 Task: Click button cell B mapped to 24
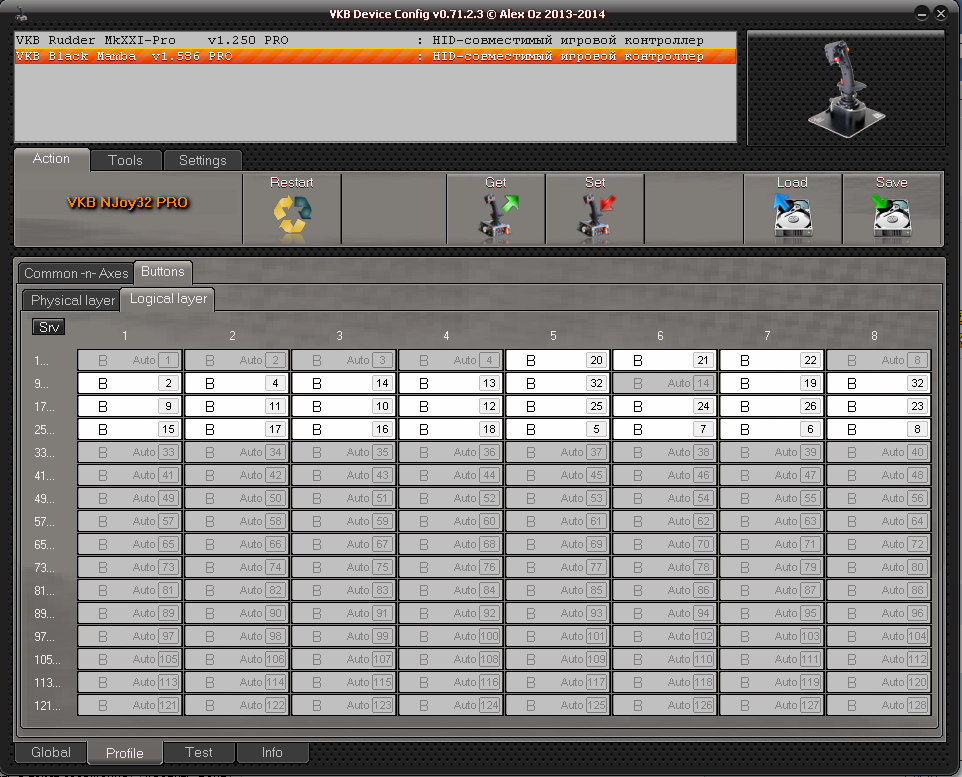pyautogui.click(x=664, y=406)
